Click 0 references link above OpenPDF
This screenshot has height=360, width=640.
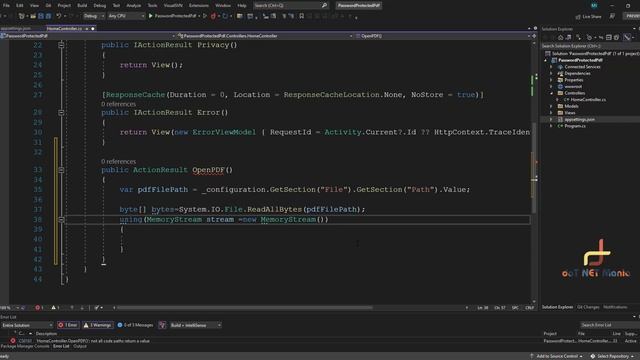tap(118, 162)
